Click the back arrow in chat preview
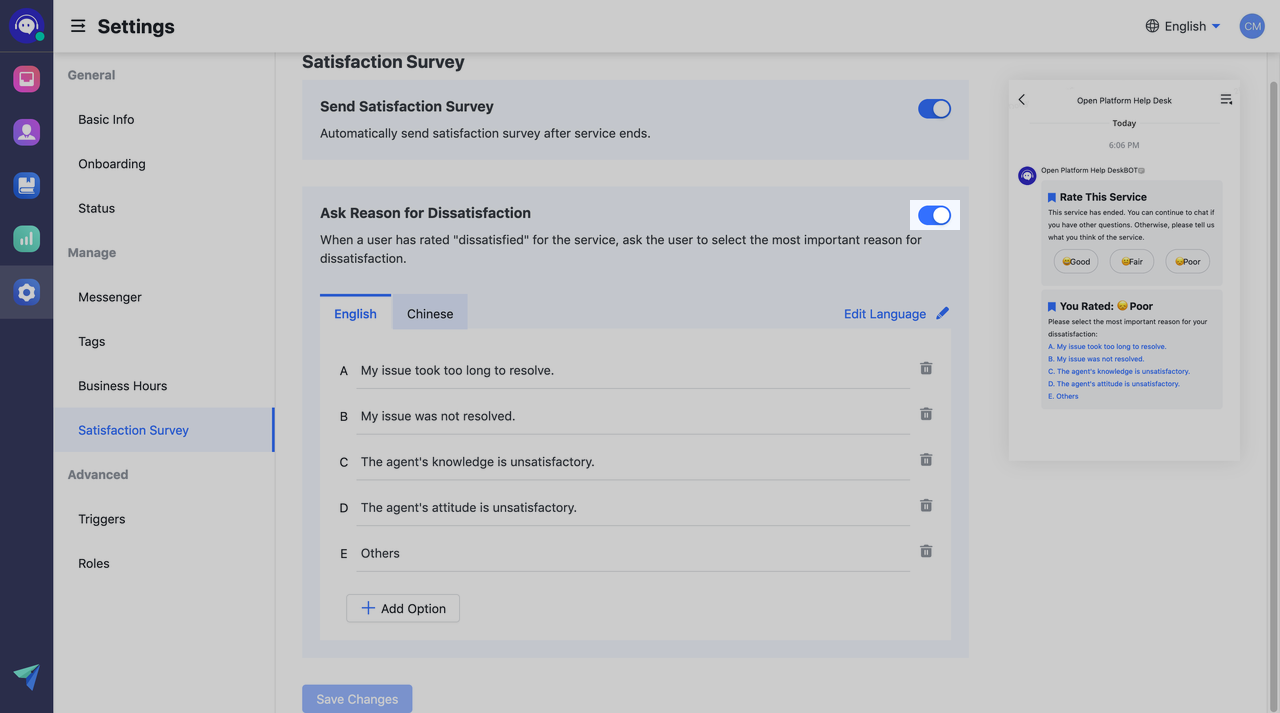The height and width of the screenshot is (713, 1280). (1022, 100)
